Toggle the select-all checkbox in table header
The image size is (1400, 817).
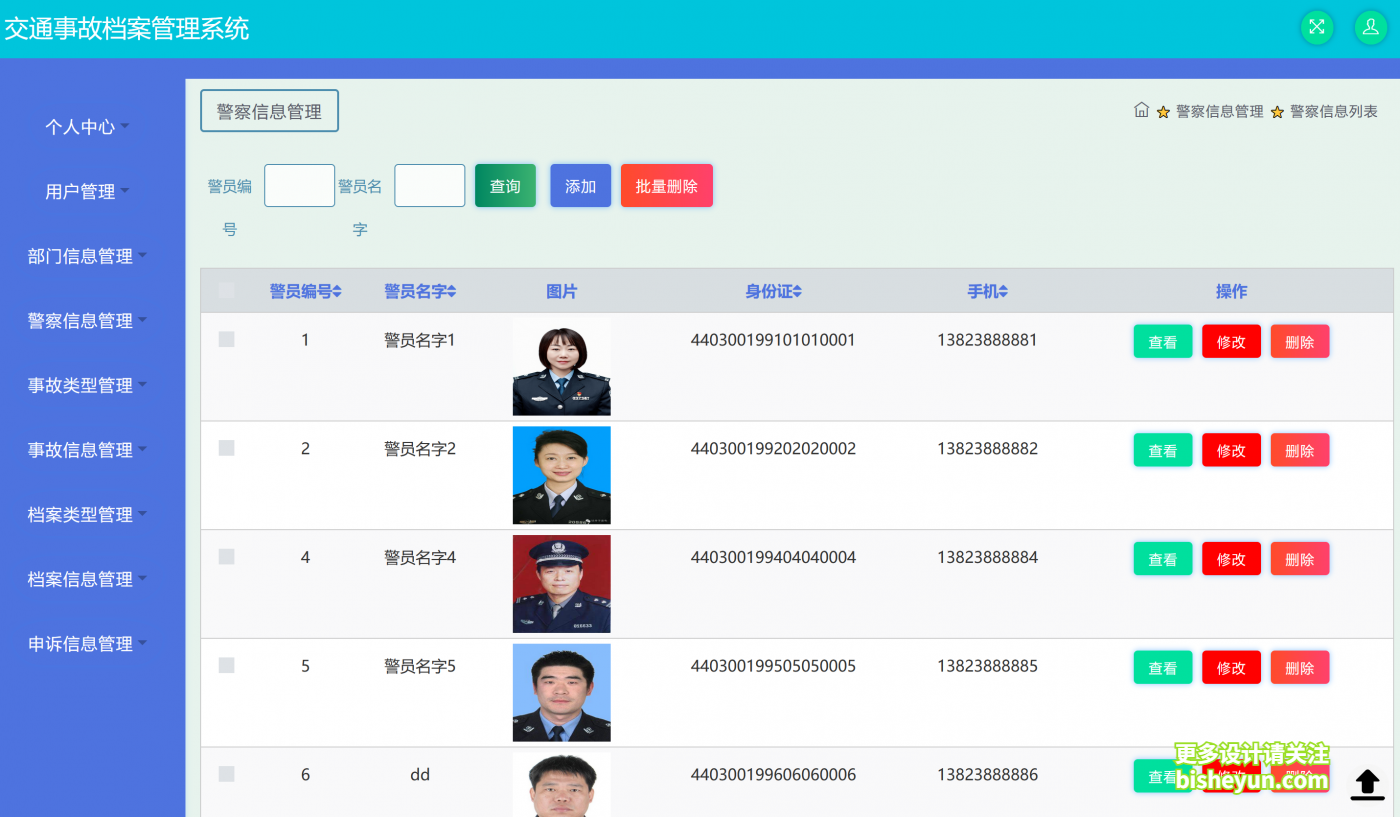[226, 291]
